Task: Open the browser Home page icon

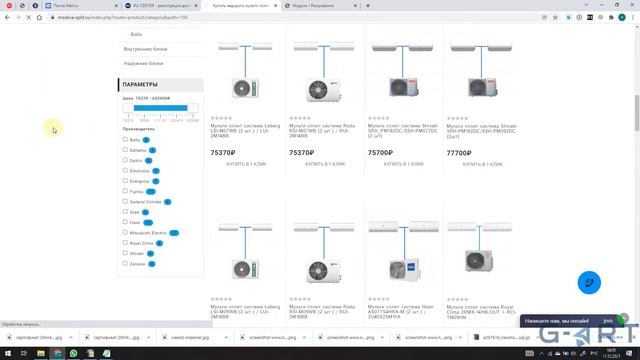Action: click(39, 18)
